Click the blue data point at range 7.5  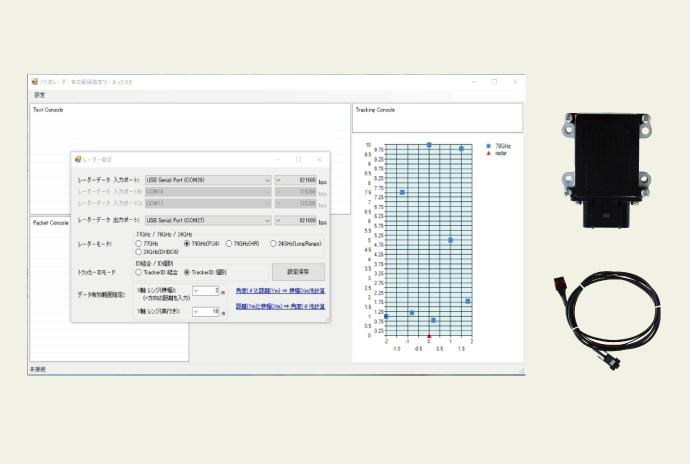pyautogui.click(x=402, y=192)
